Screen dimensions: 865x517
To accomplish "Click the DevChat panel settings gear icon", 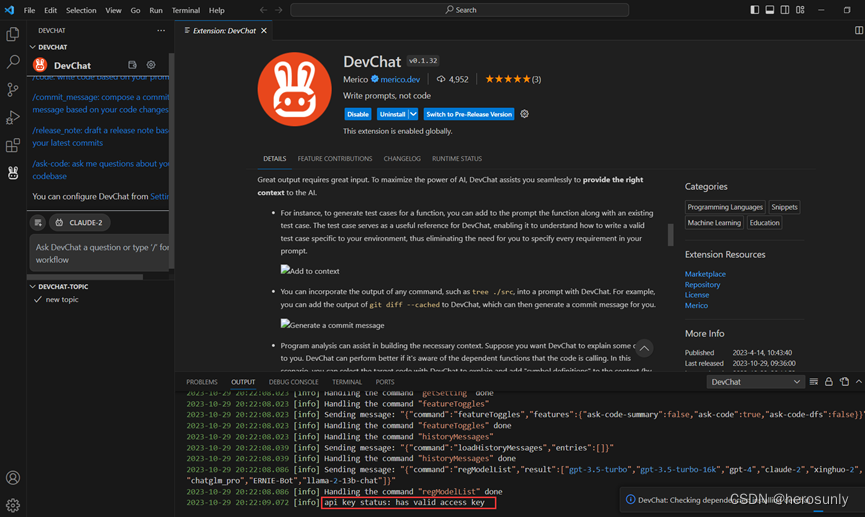I will 151,65.
